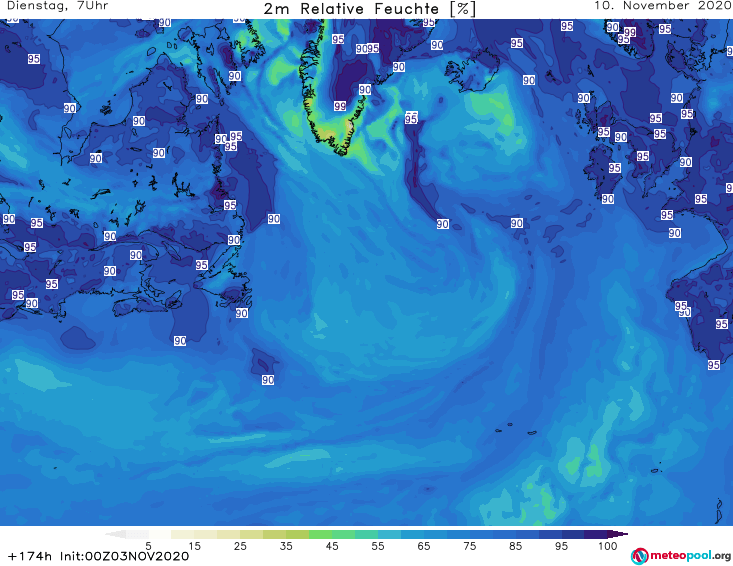Click the '+174h' forecast hour text
The width and height of the screenshot is (733, 566).
tap(30, 556)
